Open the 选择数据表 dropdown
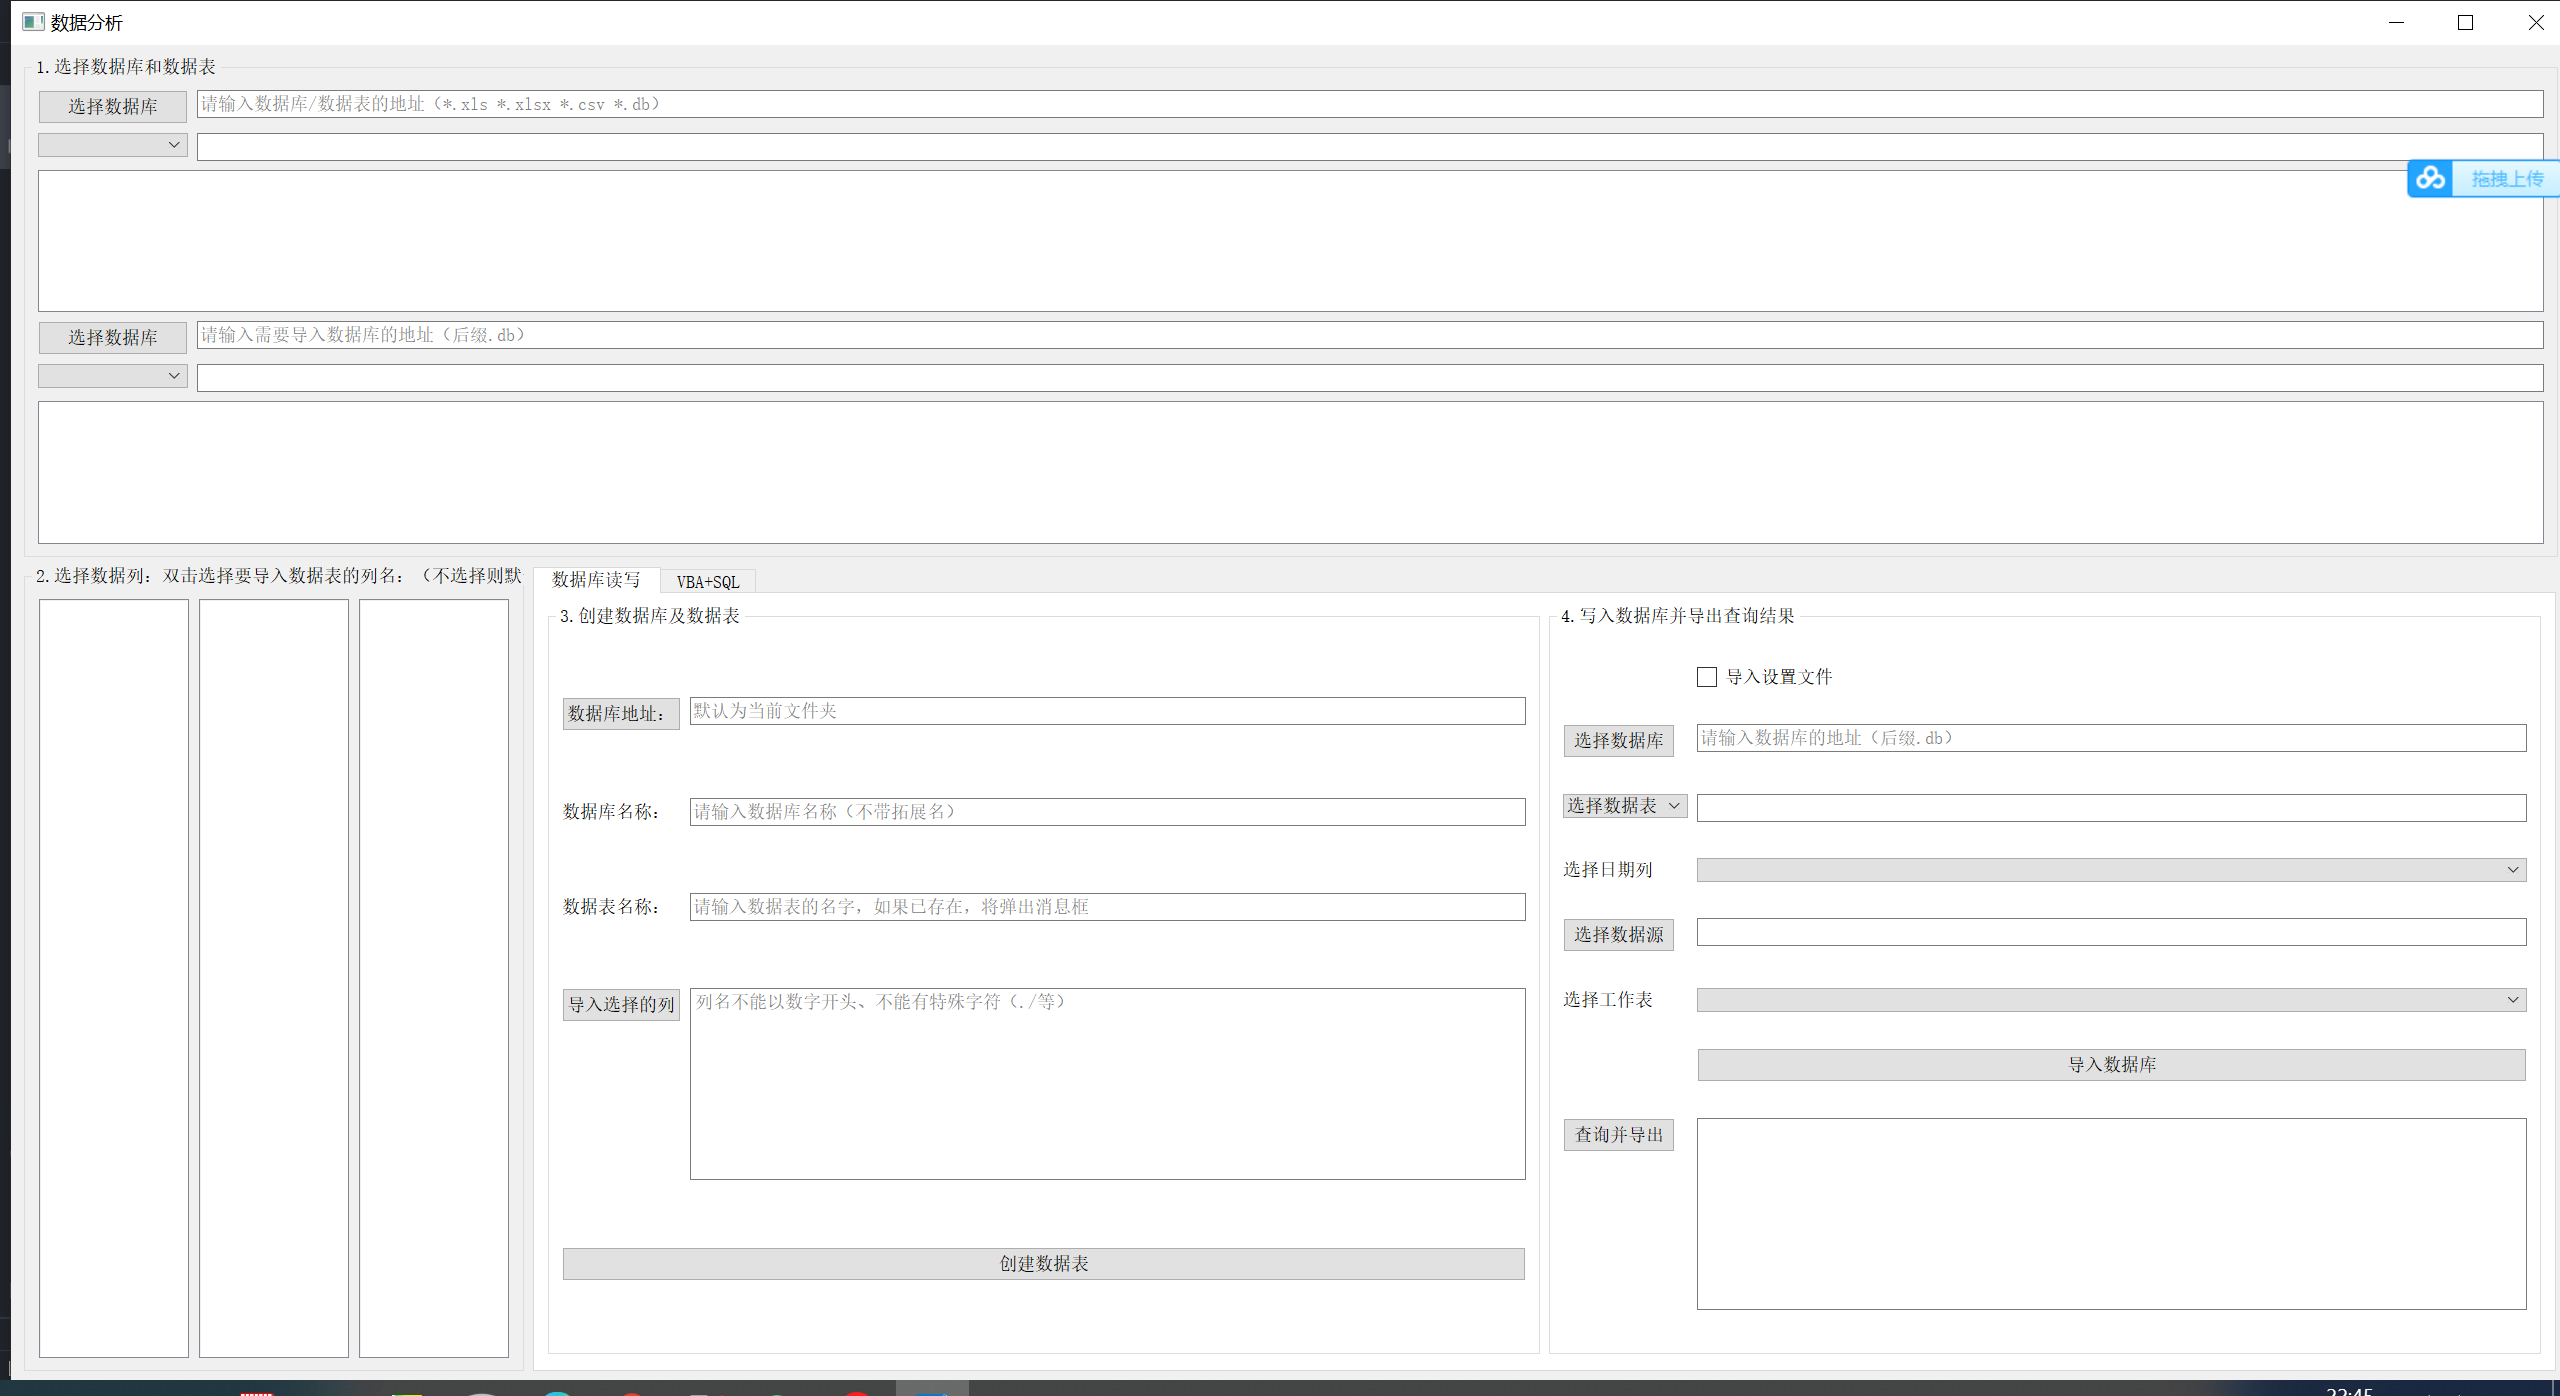This screenshot has height=1396, width=2560. [1624, 806]
